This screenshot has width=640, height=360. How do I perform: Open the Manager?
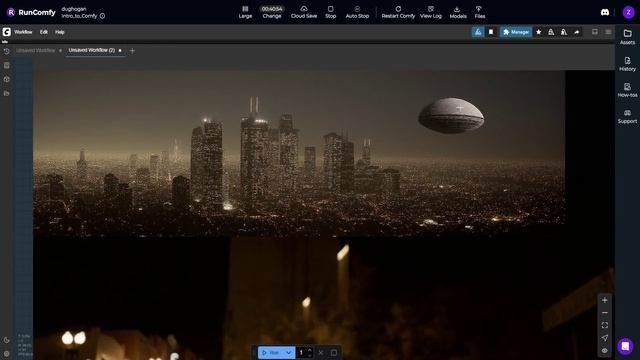[516, 32]
